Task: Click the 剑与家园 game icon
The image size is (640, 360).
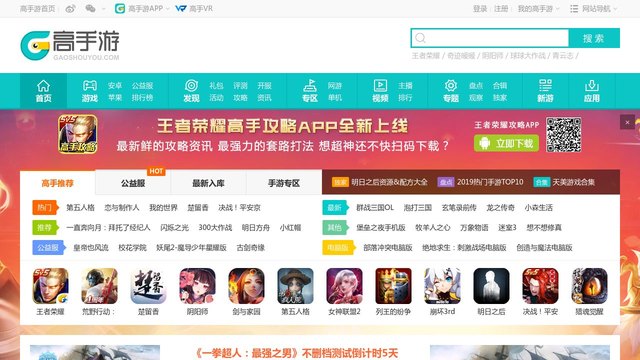Action: [x=247, y=286]
